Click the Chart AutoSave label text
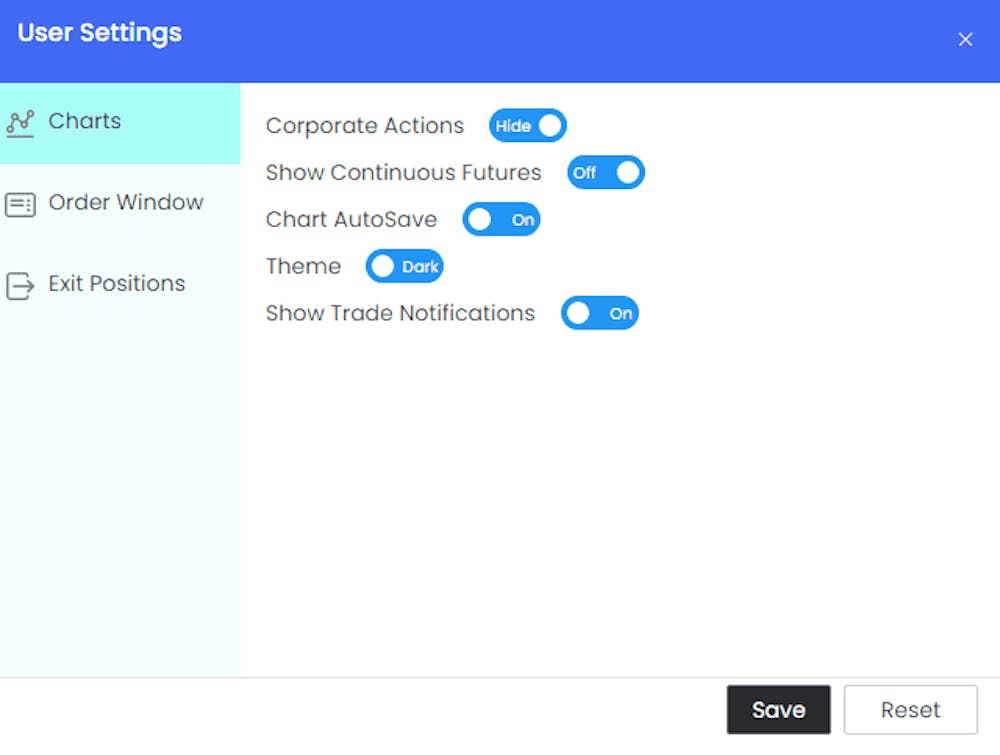 click(351, 220)
